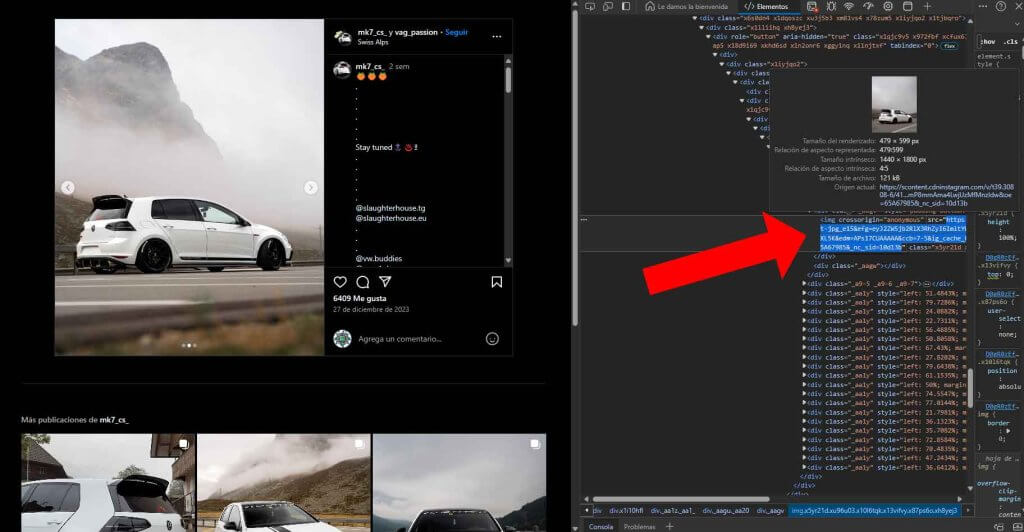Click the 6409 Me gusta count
Image resolution: width=1024 pixels, height=532 pixels.
tap(360, 298)
